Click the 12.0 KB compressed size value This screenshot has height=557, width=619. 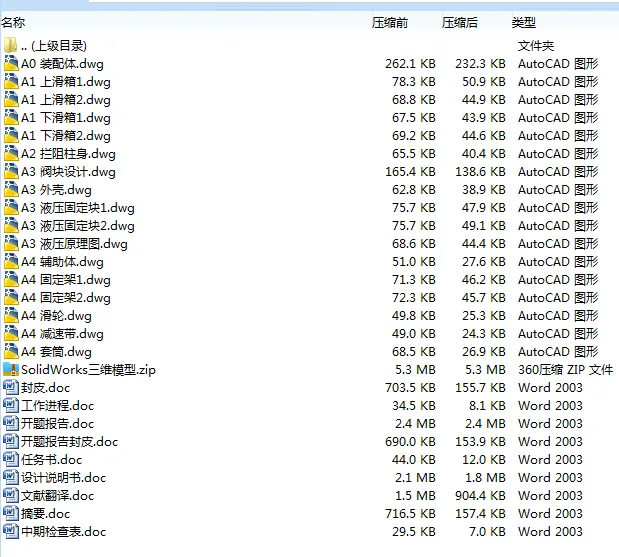click(484, 459)
